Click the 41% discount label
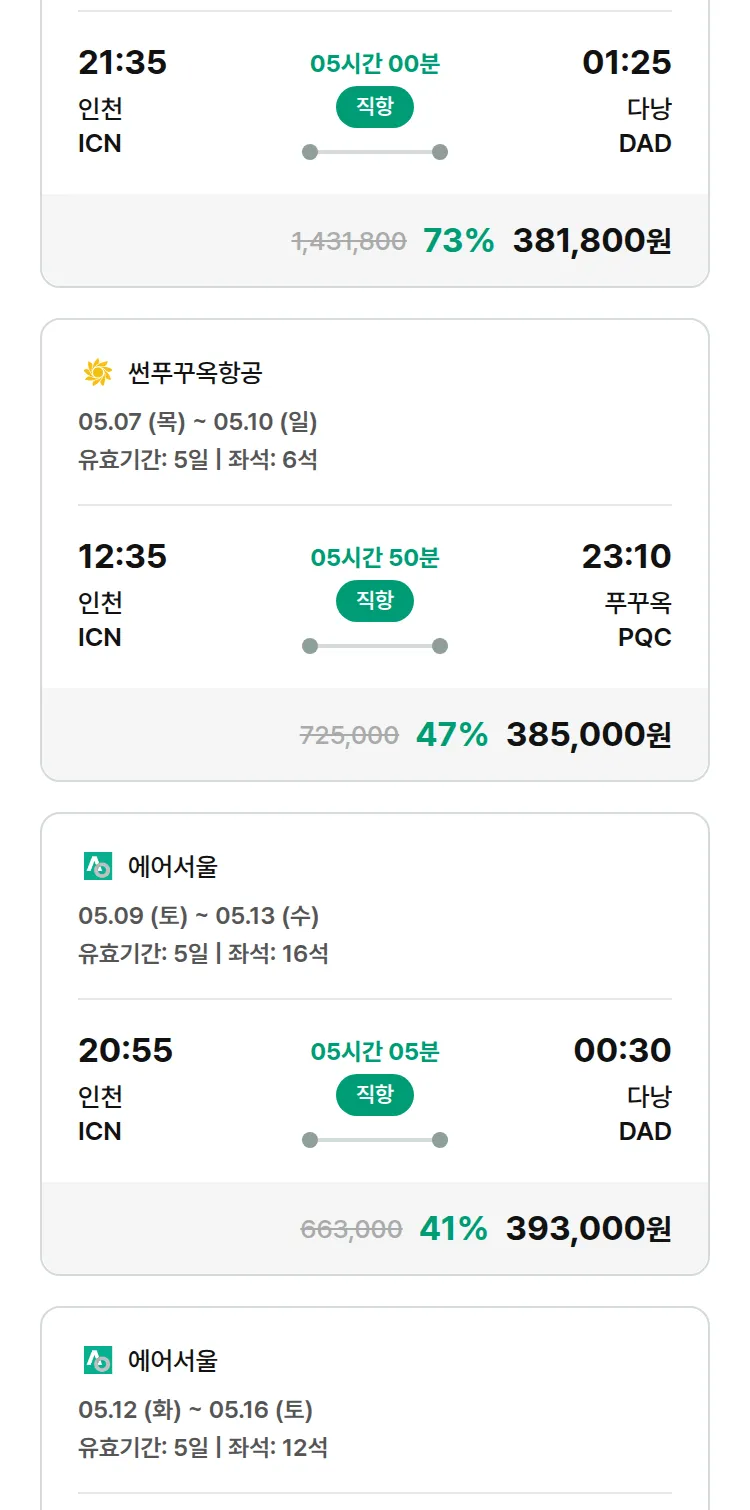The image size is (750, 1510). (x=453, y=1229)
